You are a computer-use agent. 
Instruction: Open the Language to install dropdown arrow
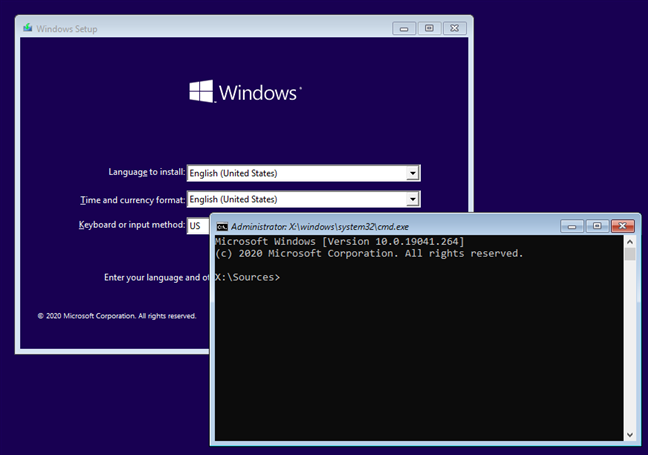(412, 173)
